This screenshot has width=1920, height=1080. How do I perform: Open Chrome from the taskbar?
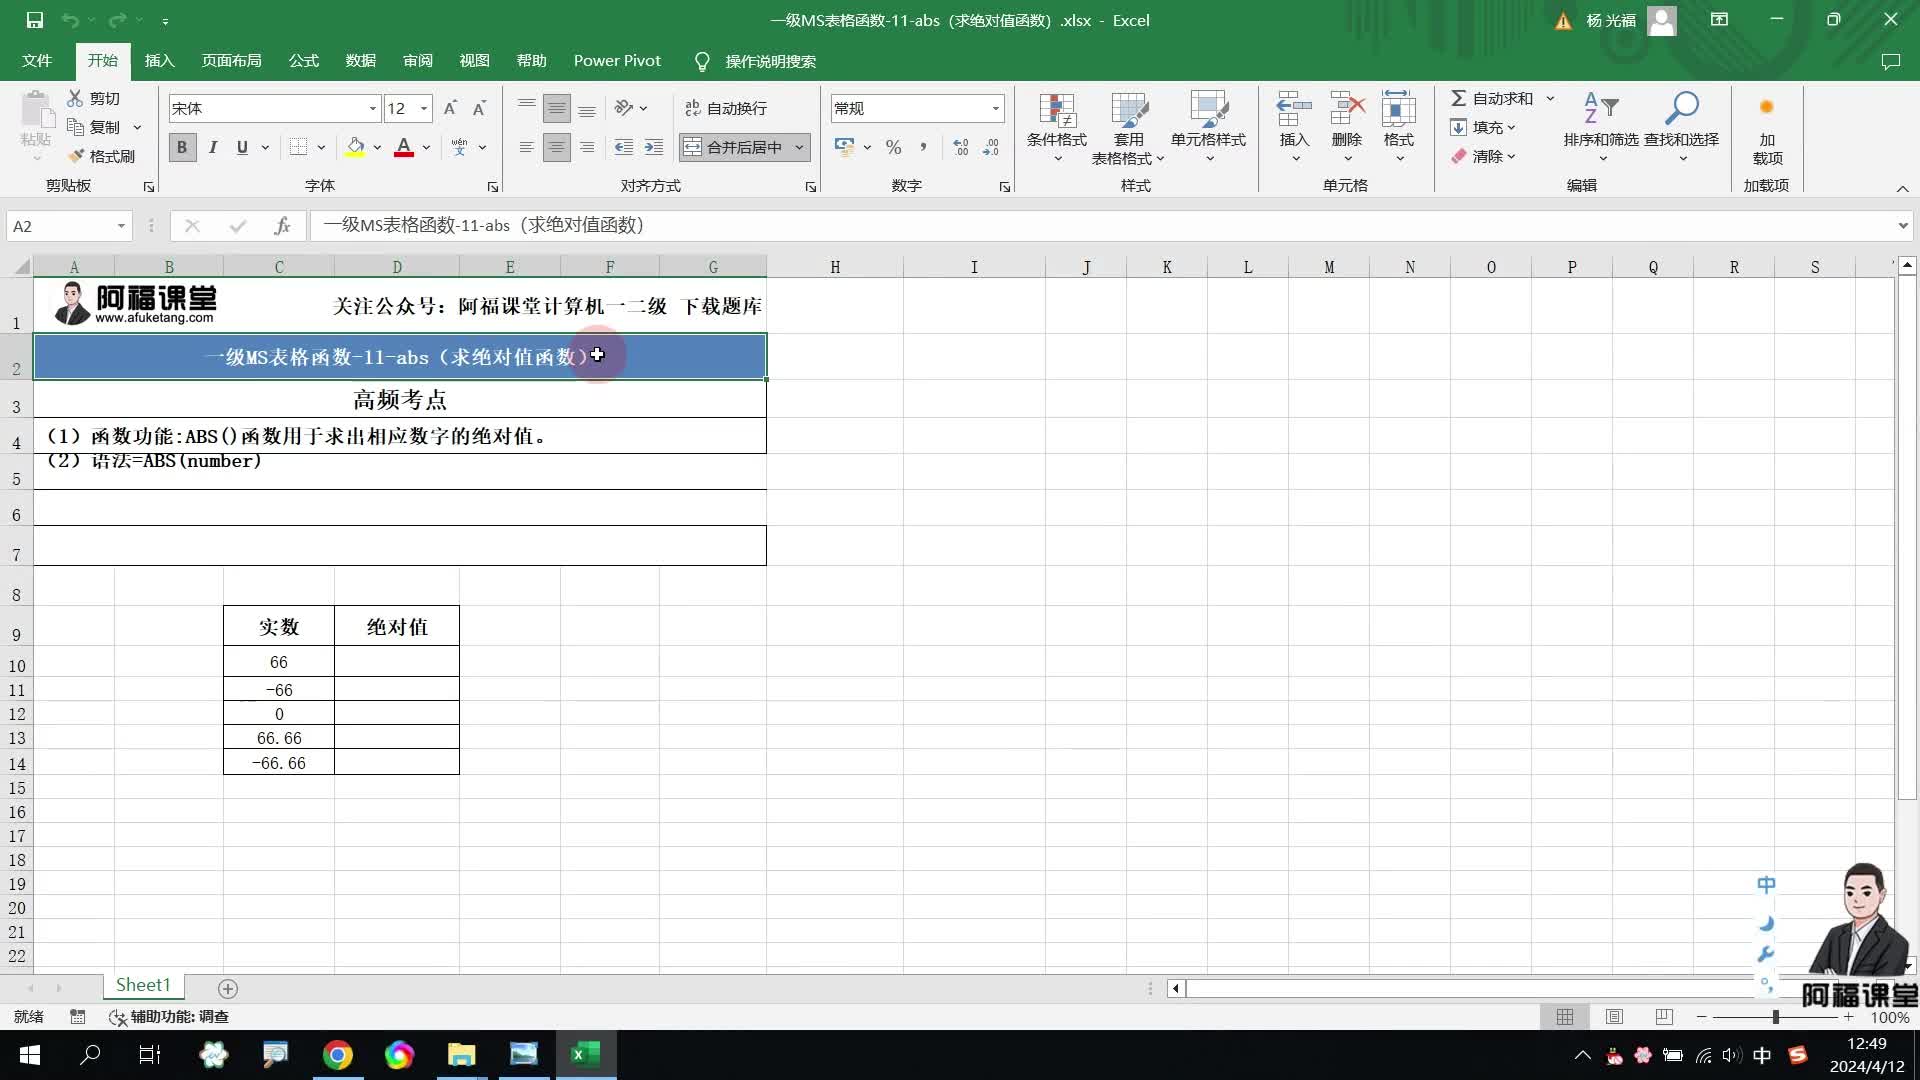338,1055
